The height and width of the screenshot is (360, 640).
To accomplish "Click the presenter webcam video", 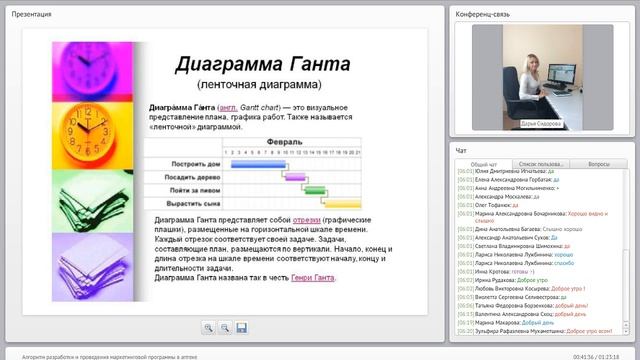I will coord(542,77).
